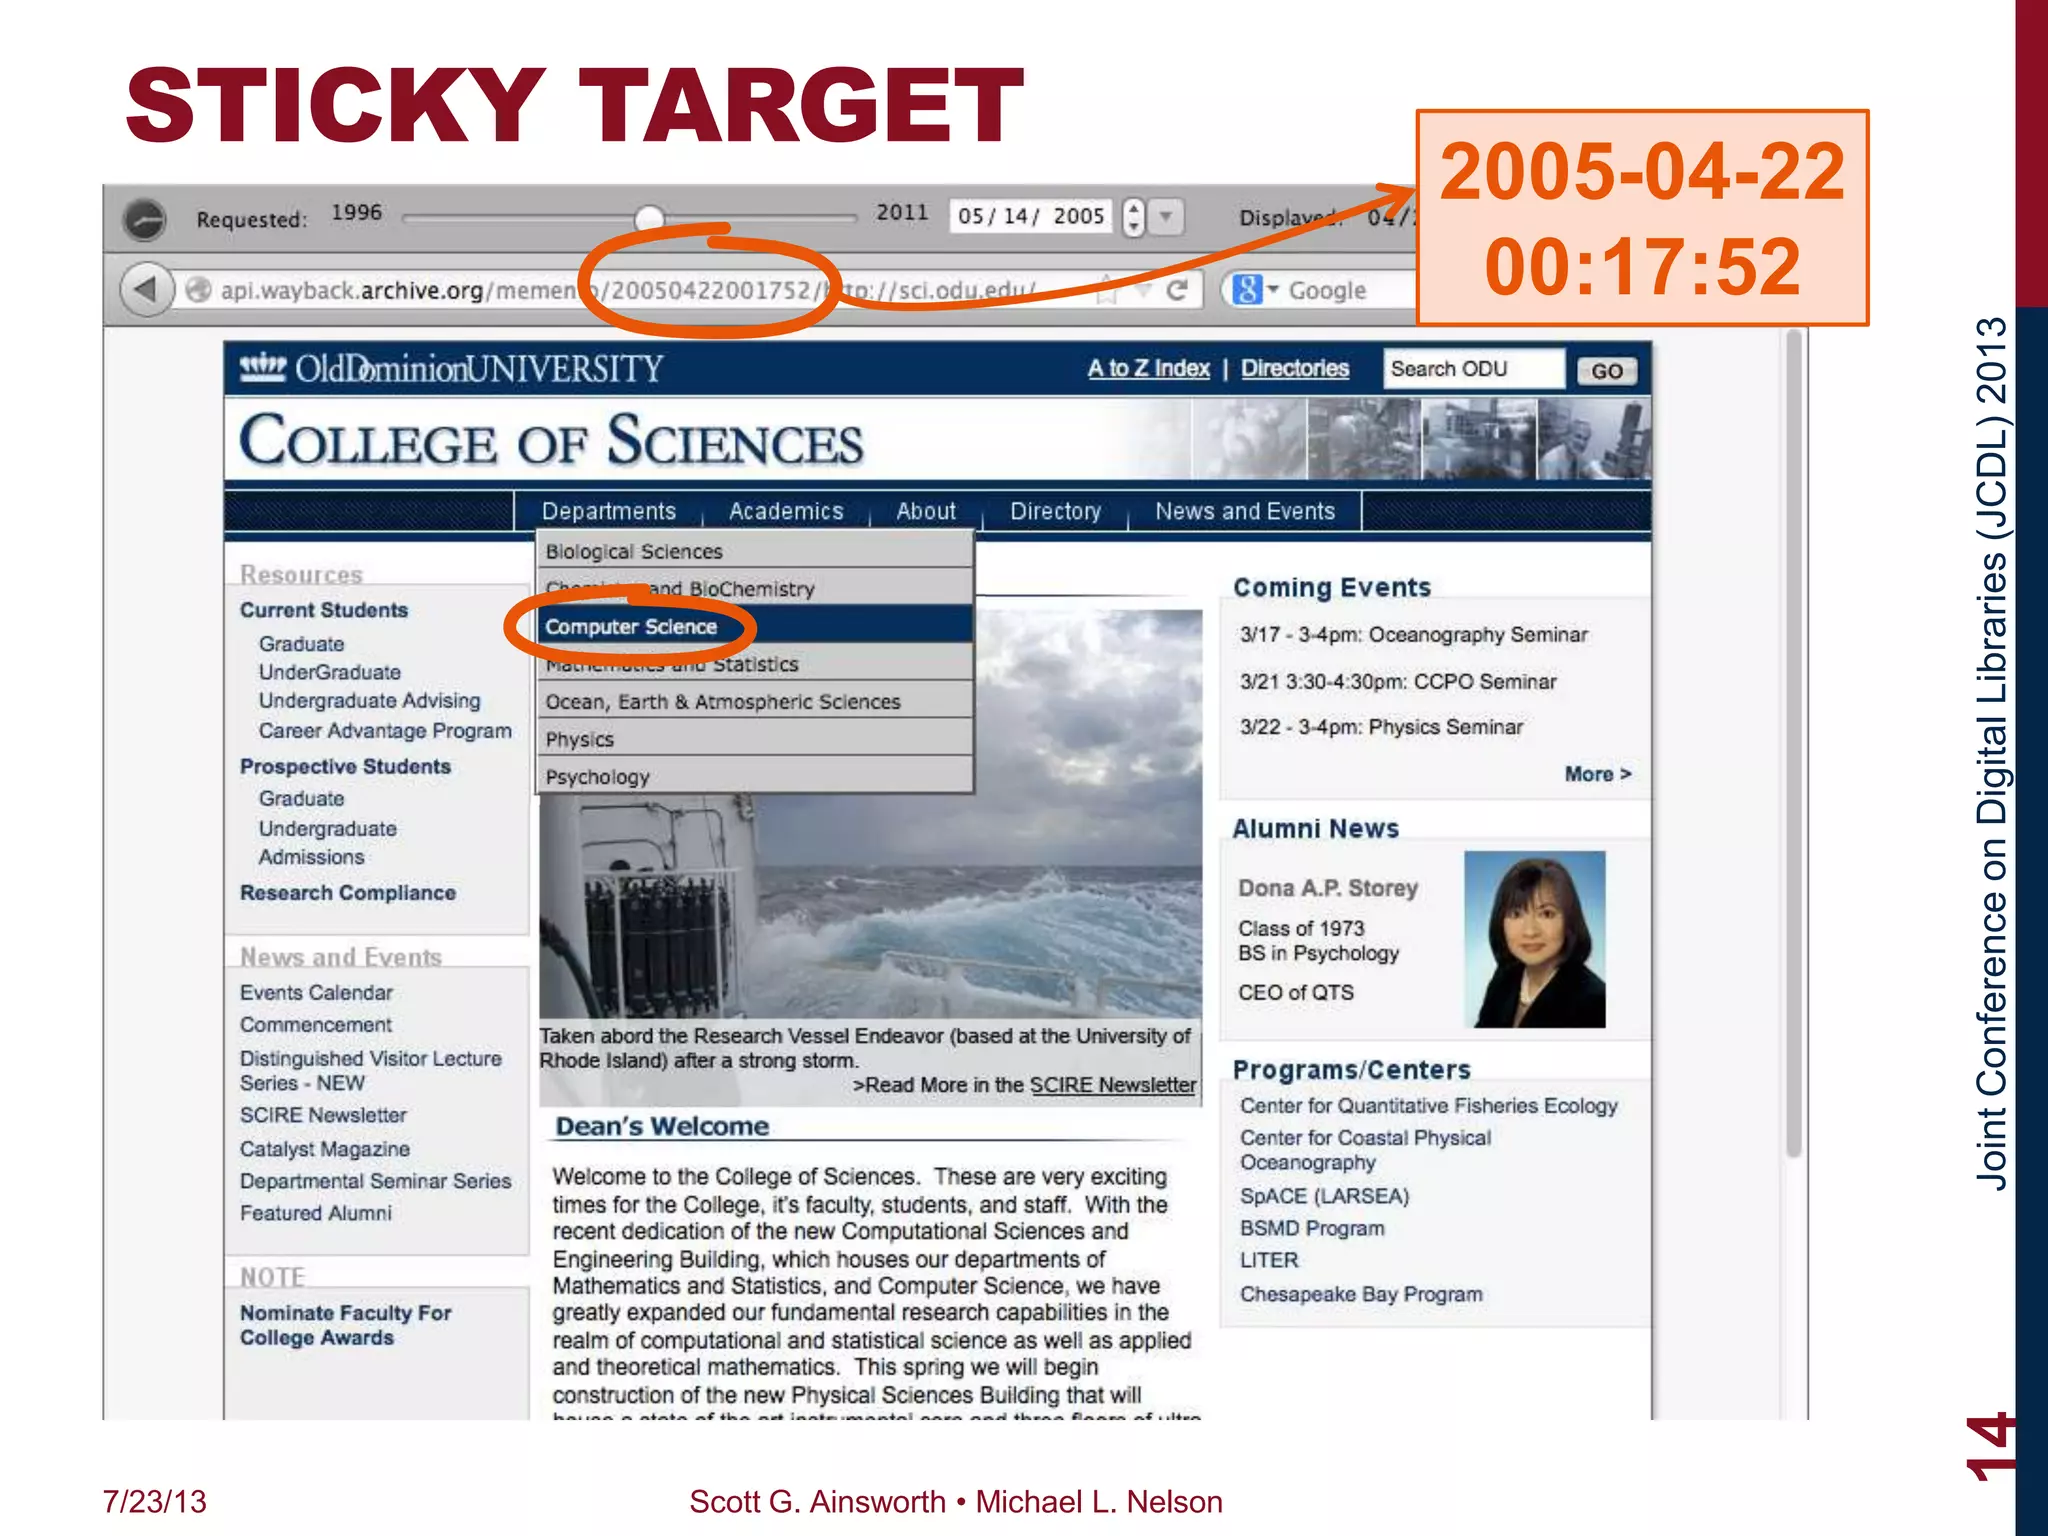This screenshot has height=1536, width=2048.
Task: Open Undergraduate Advising link
Action: (x=369, y=701)
